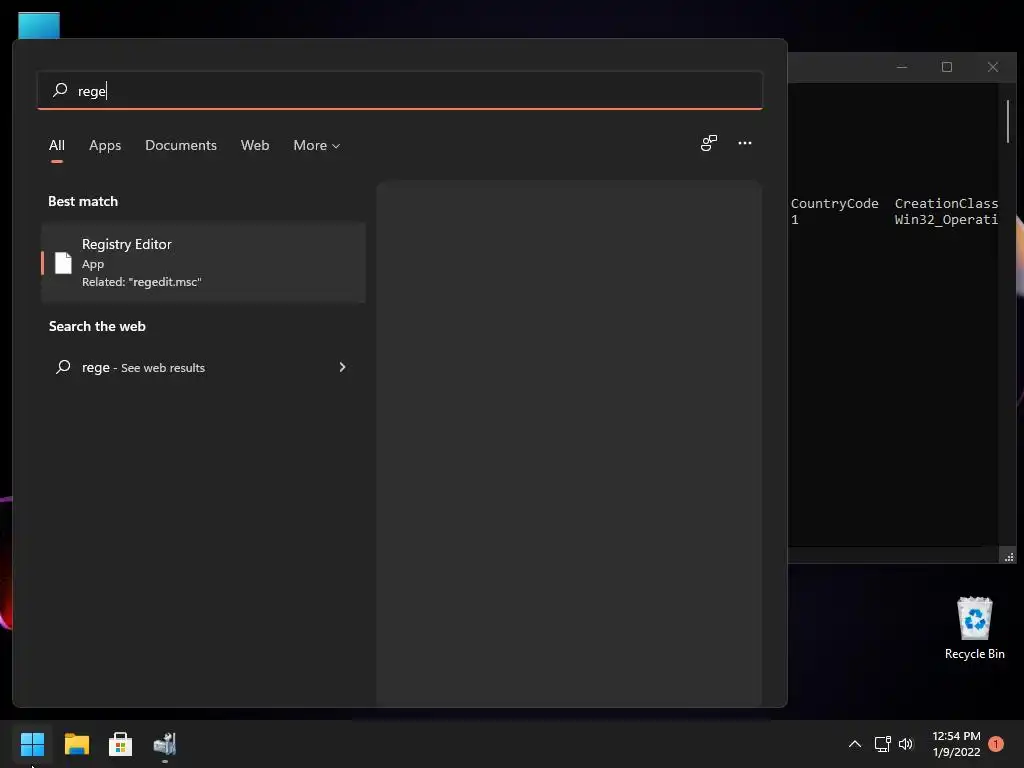Click 'Related: "regedit.msc"' text

(142, 281)
